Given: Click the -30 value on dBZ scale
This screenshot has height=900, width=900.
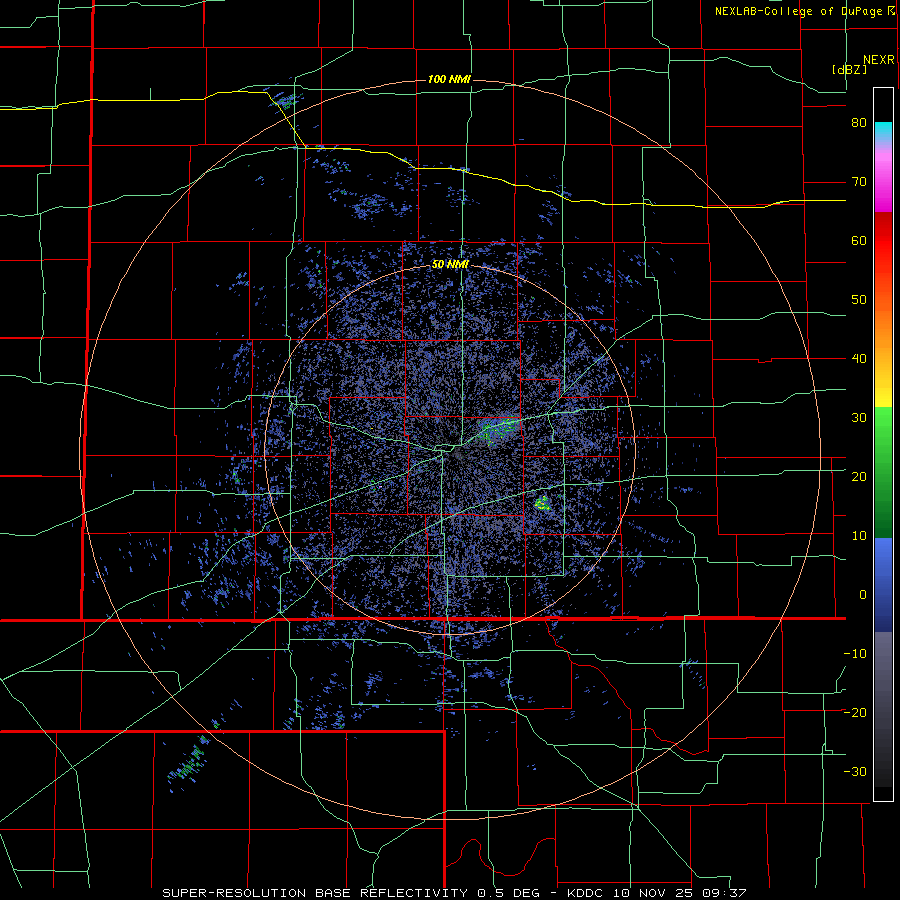Looking at the screenshot, I should (855, 771).
